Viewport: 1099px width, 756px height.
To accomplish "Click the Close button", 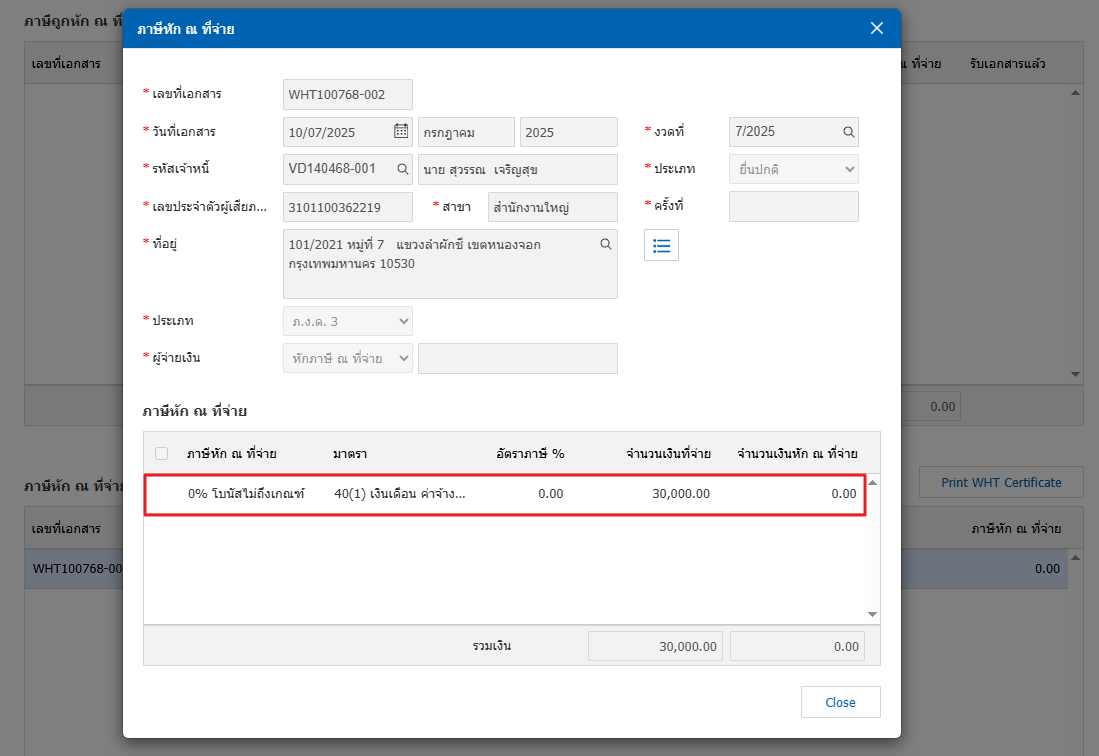I will (x=840, y=702).
